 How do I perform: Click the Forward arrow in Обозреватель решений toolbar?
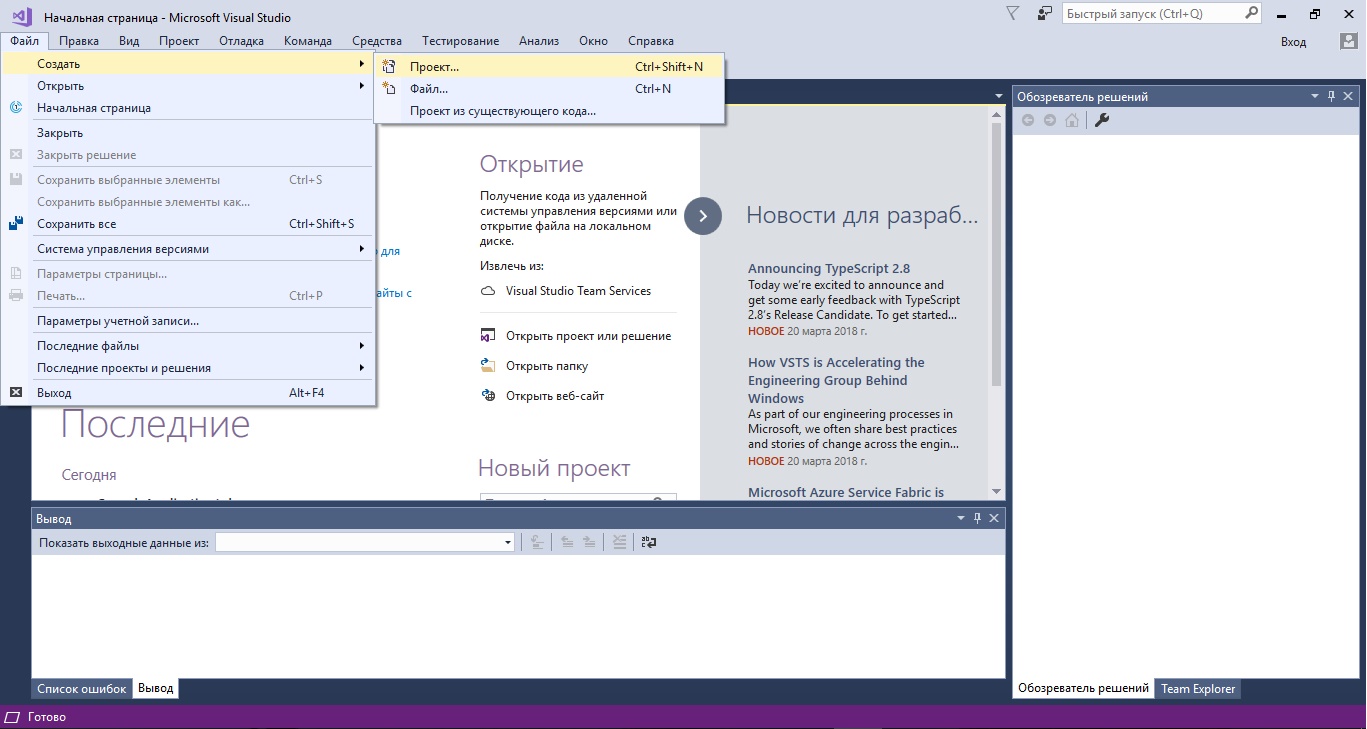coord(1049,120)
